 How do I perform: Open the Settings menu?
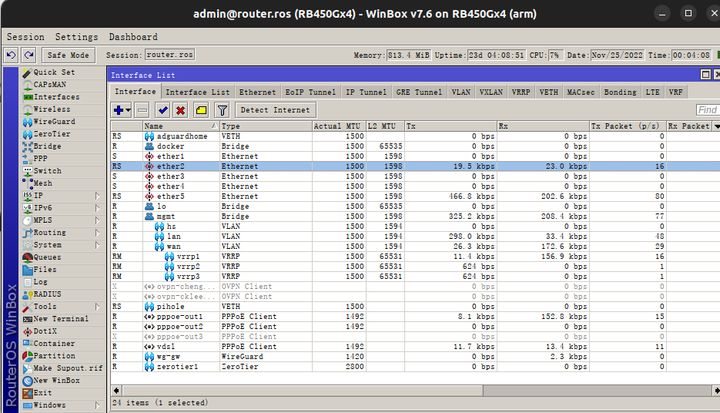(x=77, y=37)
